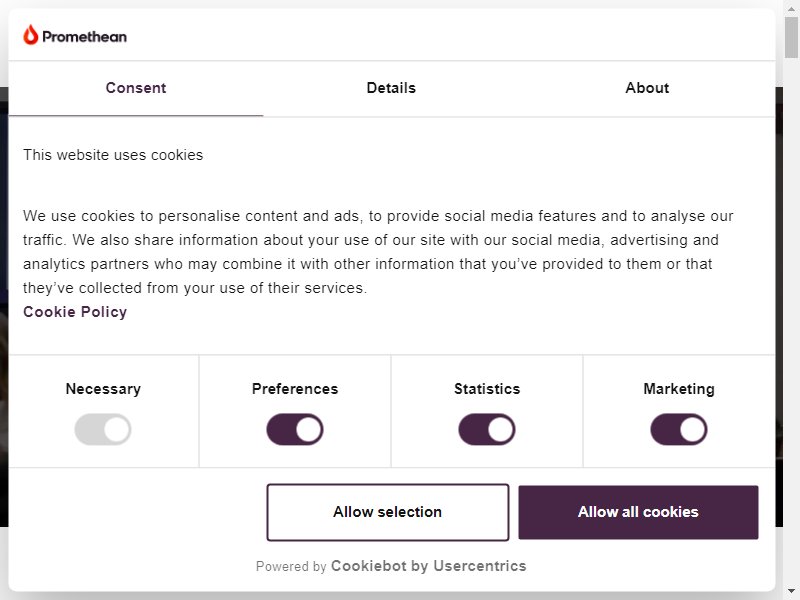The height and width of the screenshot is (600, 800).
Task: Click the scrollbar down arrow
Action: point(791,592)
